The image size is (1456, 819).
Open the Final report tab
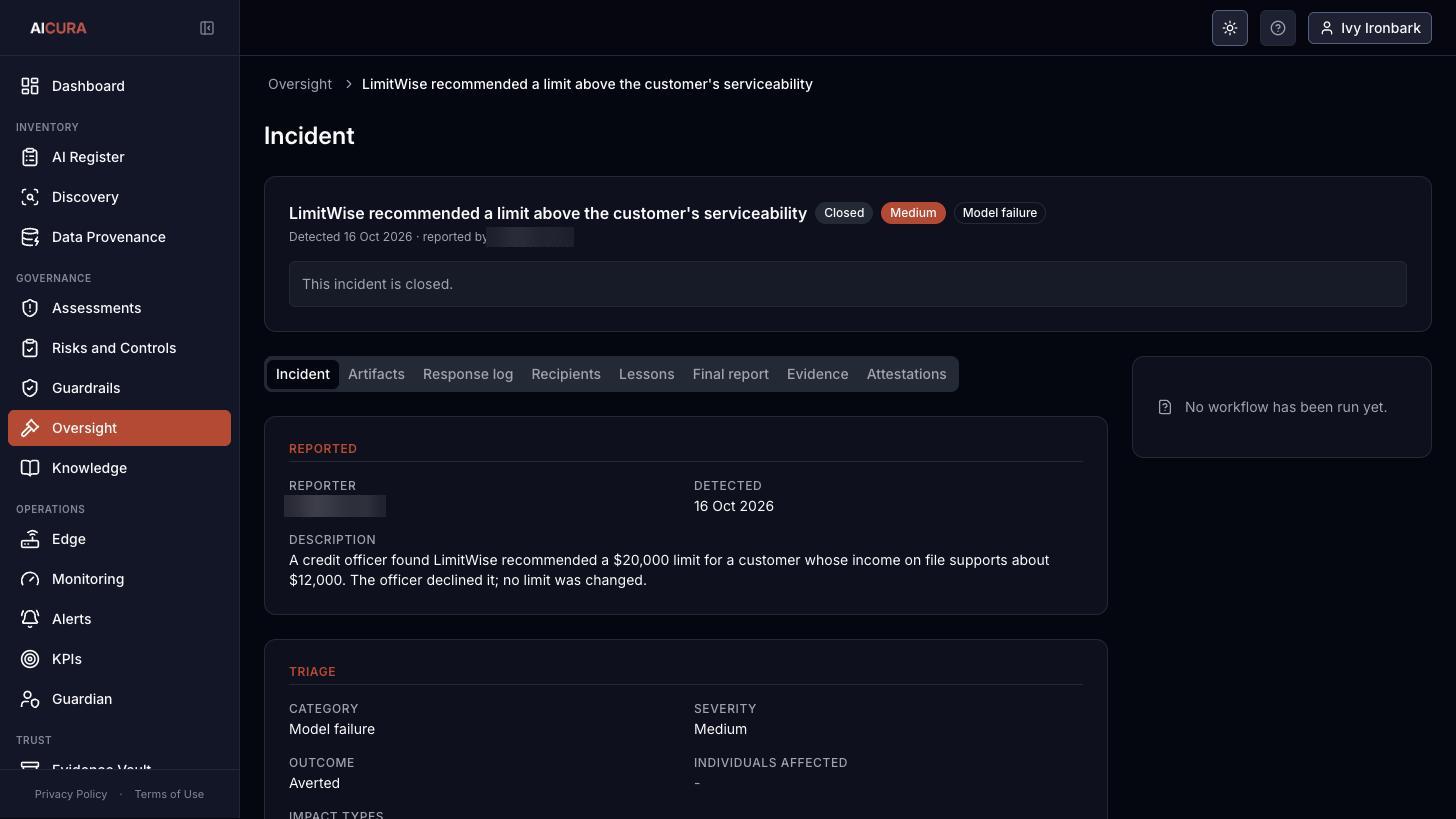731,374
